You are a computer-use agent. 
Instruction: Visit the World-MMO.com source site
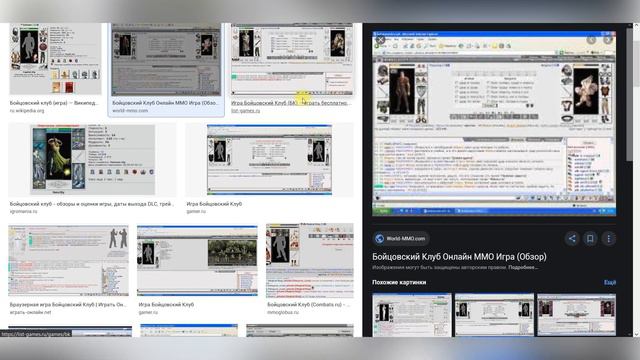click(x=401, y=238)
